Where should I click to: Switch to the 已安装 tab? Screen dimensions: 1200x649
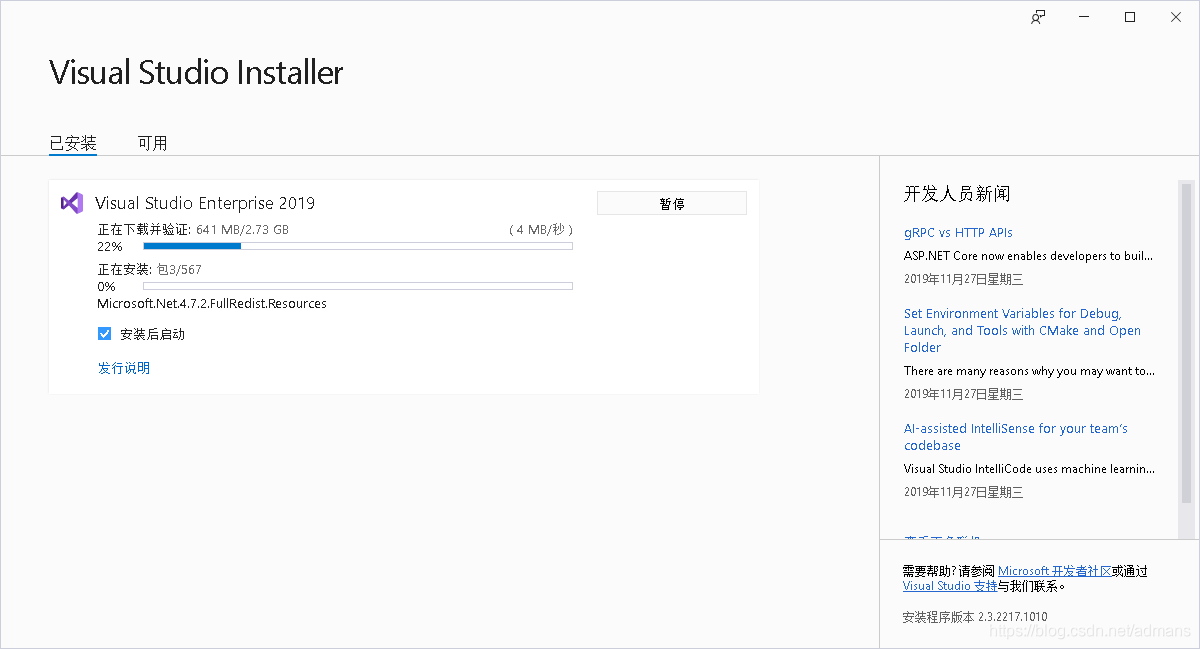click(73, 143)
